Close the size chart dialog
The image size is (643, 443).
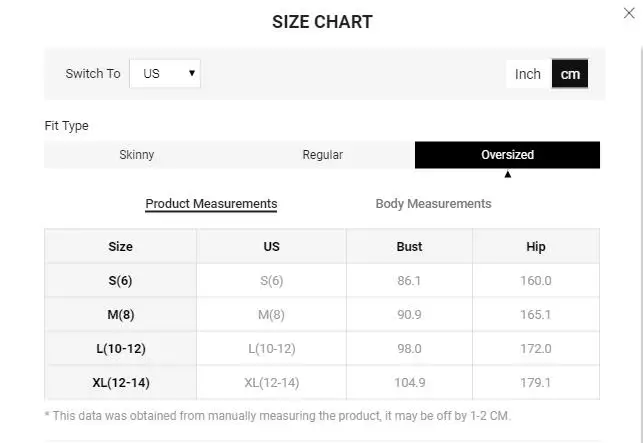629,13
